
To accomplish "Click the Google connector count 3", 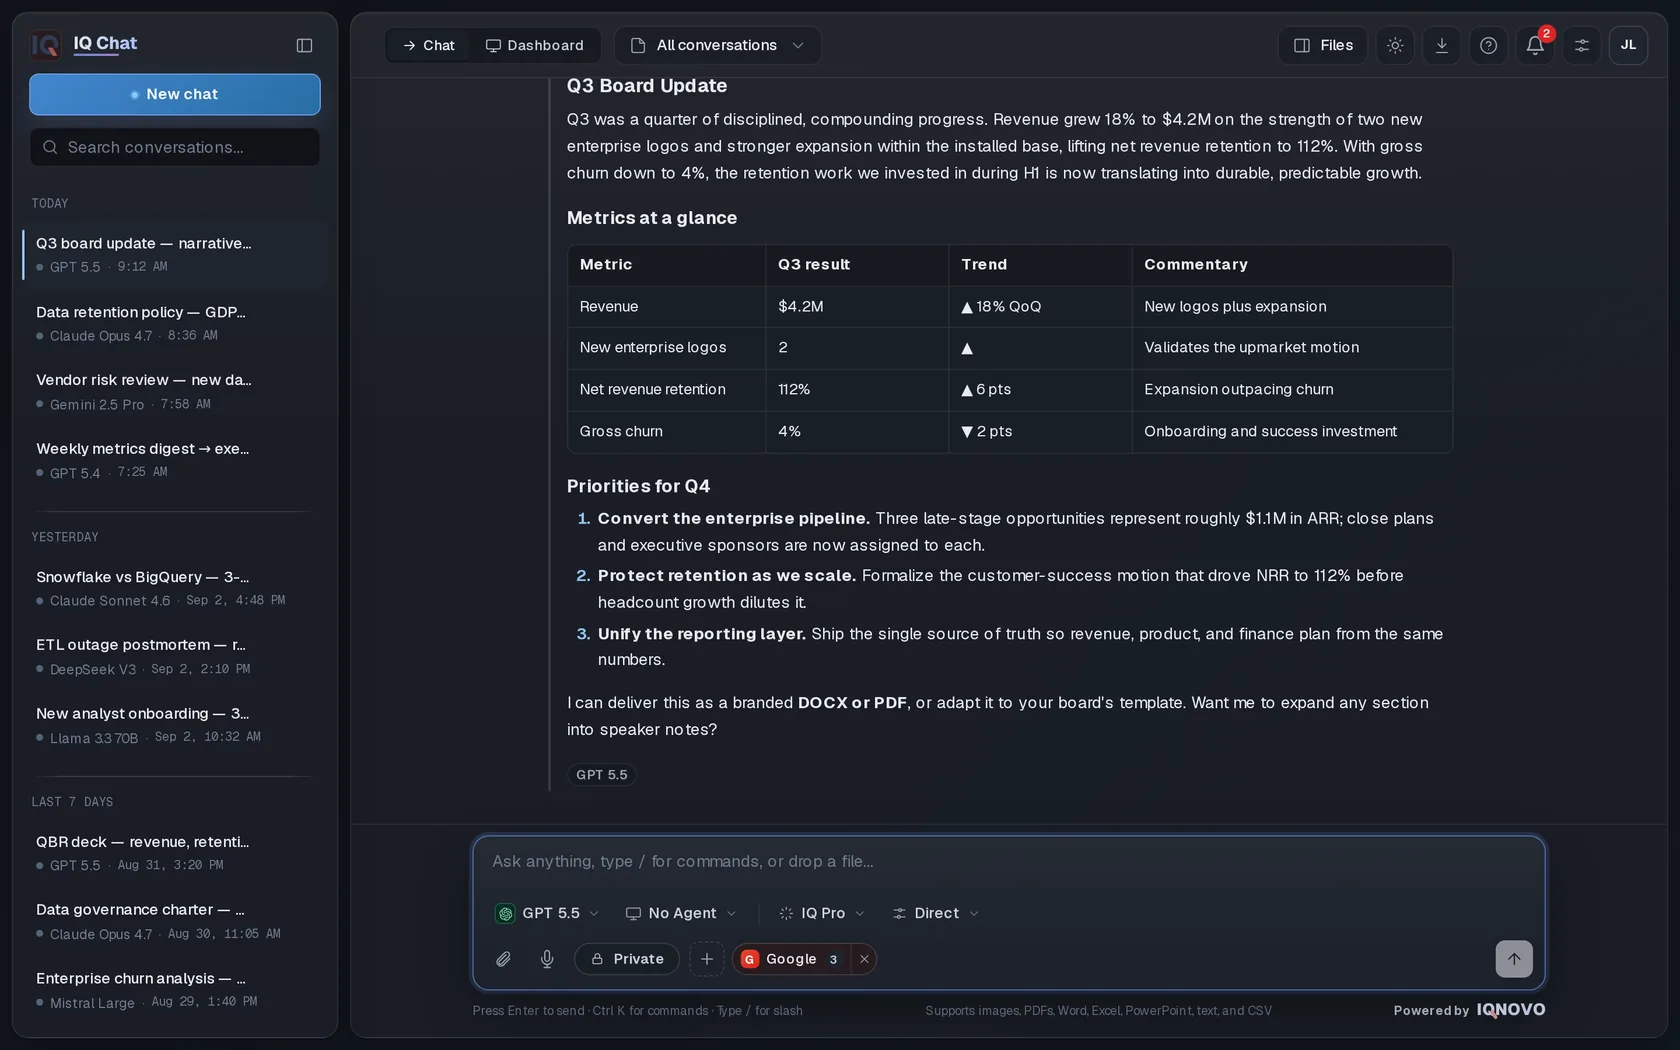I will (x=833, y=959).
